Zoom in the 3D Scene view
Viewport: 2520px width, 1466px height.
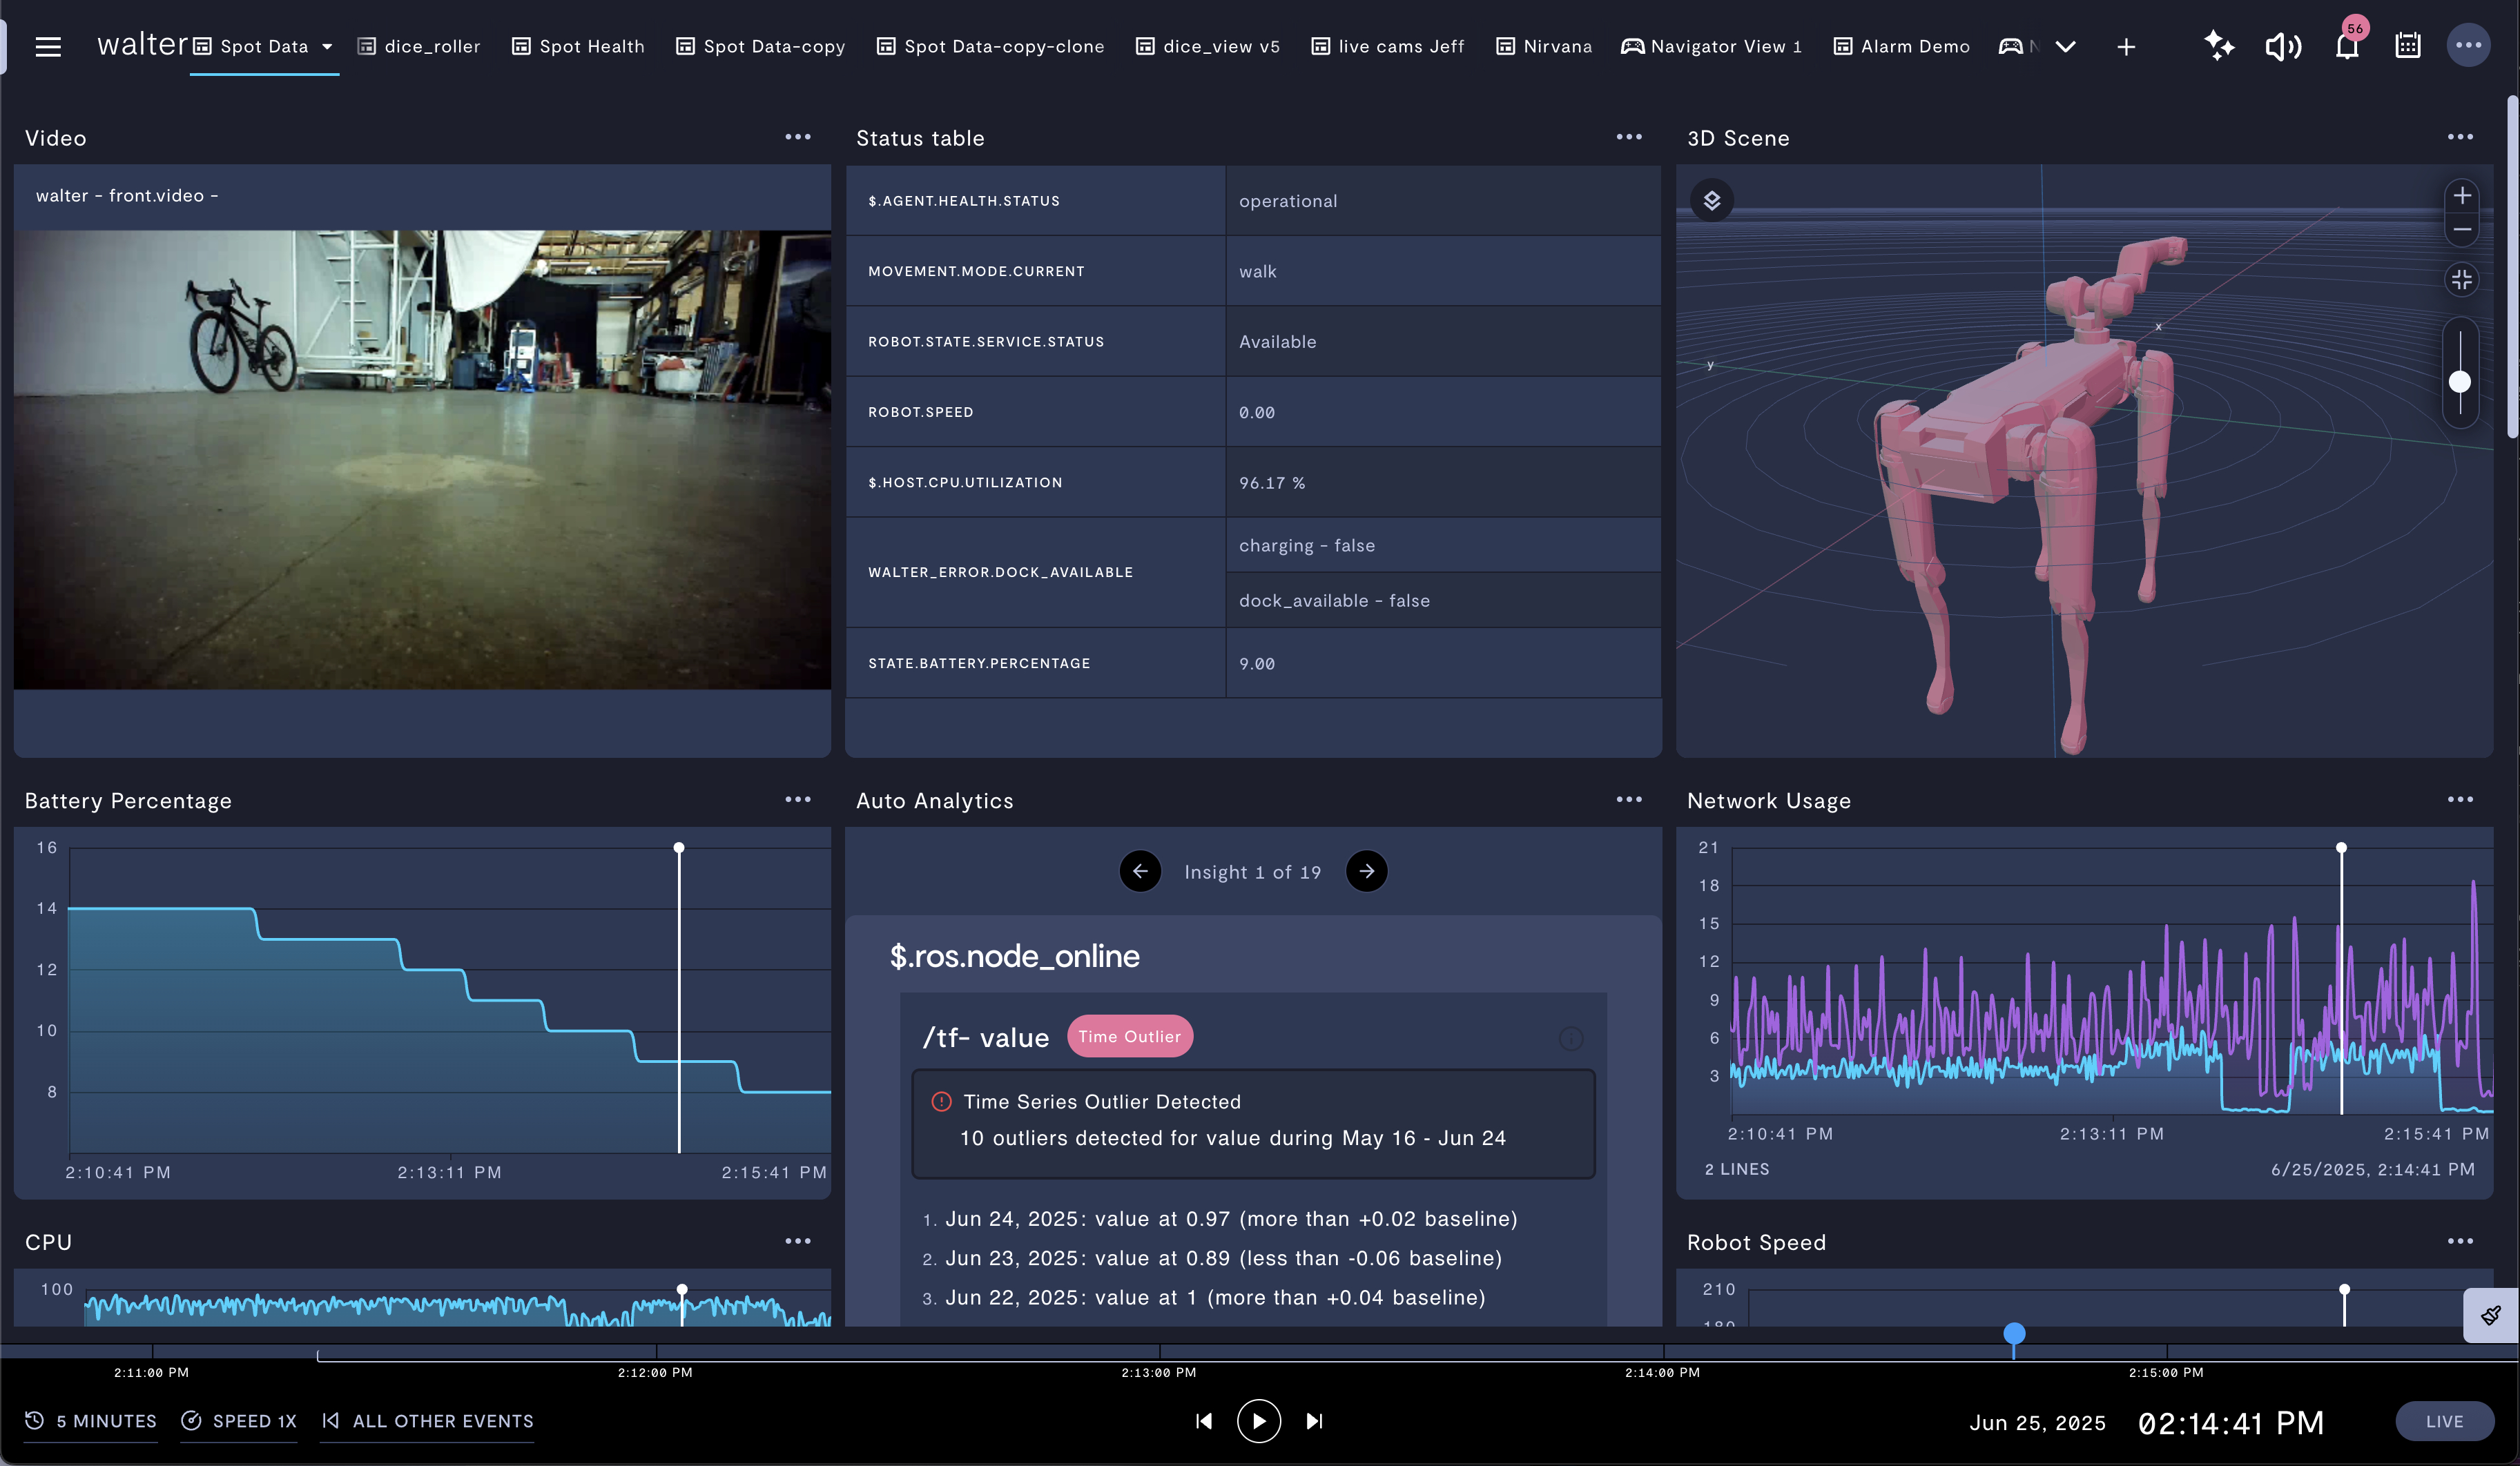pos(2462,196)
